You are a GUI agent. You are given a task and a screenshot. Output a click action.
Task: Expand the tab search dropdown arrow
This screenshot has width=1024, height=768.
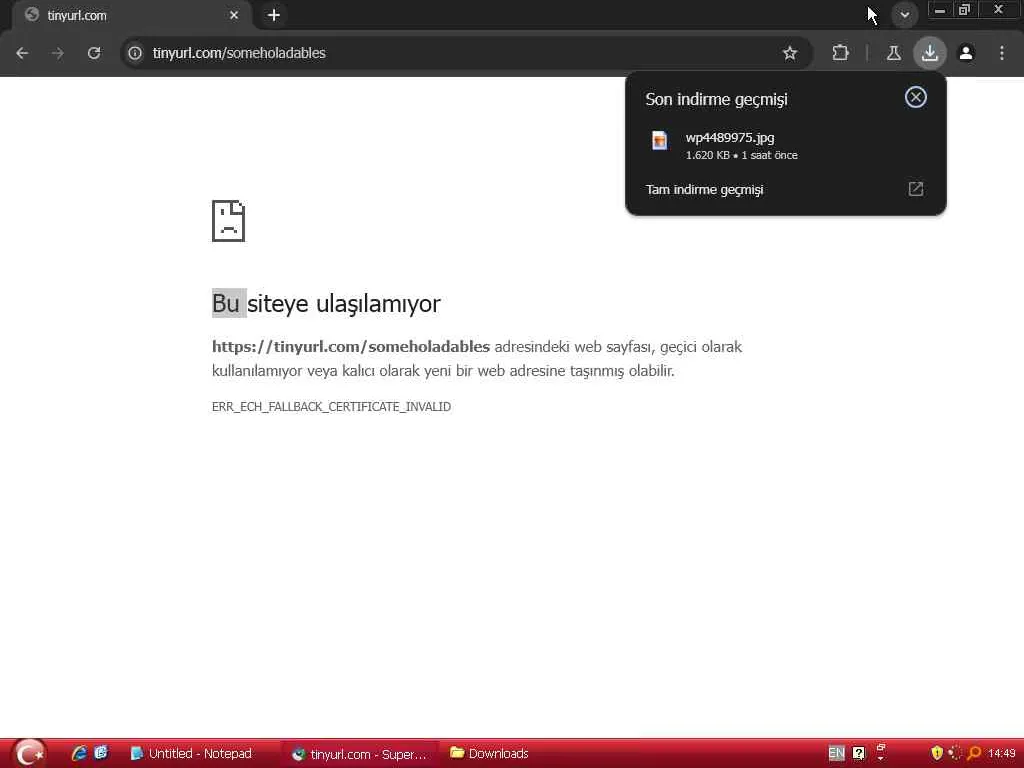click(x=904, y=14)
